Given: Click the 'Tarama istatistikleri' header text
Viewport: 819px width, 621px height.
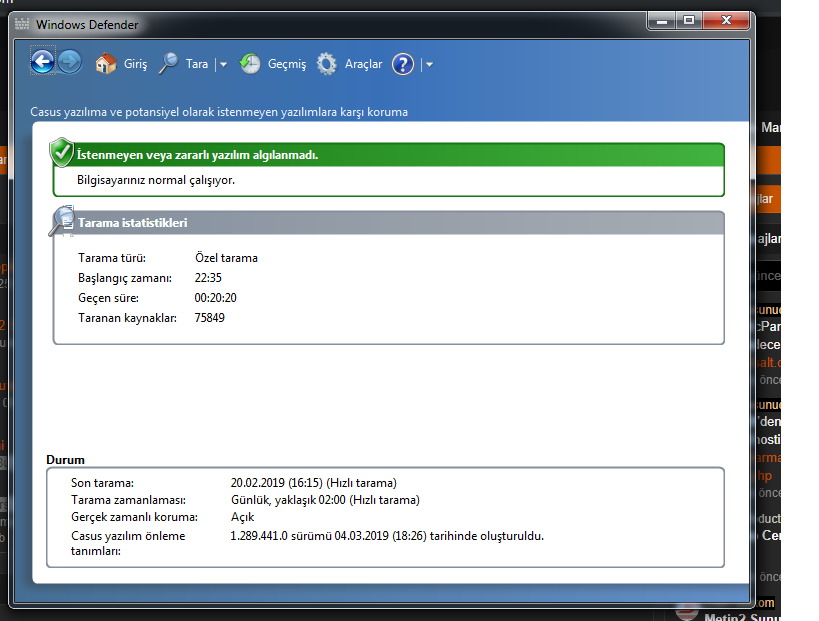Looking at the screenshot, I should click(x=133, y=223).
